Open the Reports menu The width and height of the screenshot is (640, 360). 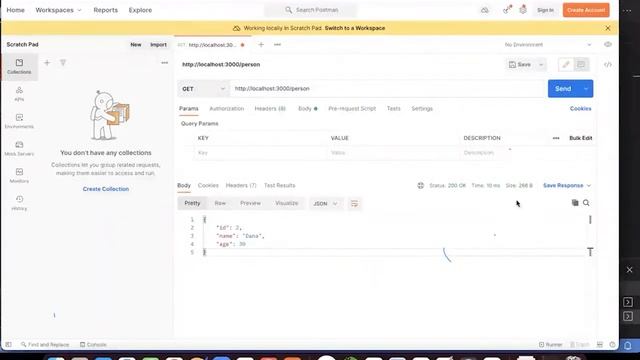(x=105, y=10)
